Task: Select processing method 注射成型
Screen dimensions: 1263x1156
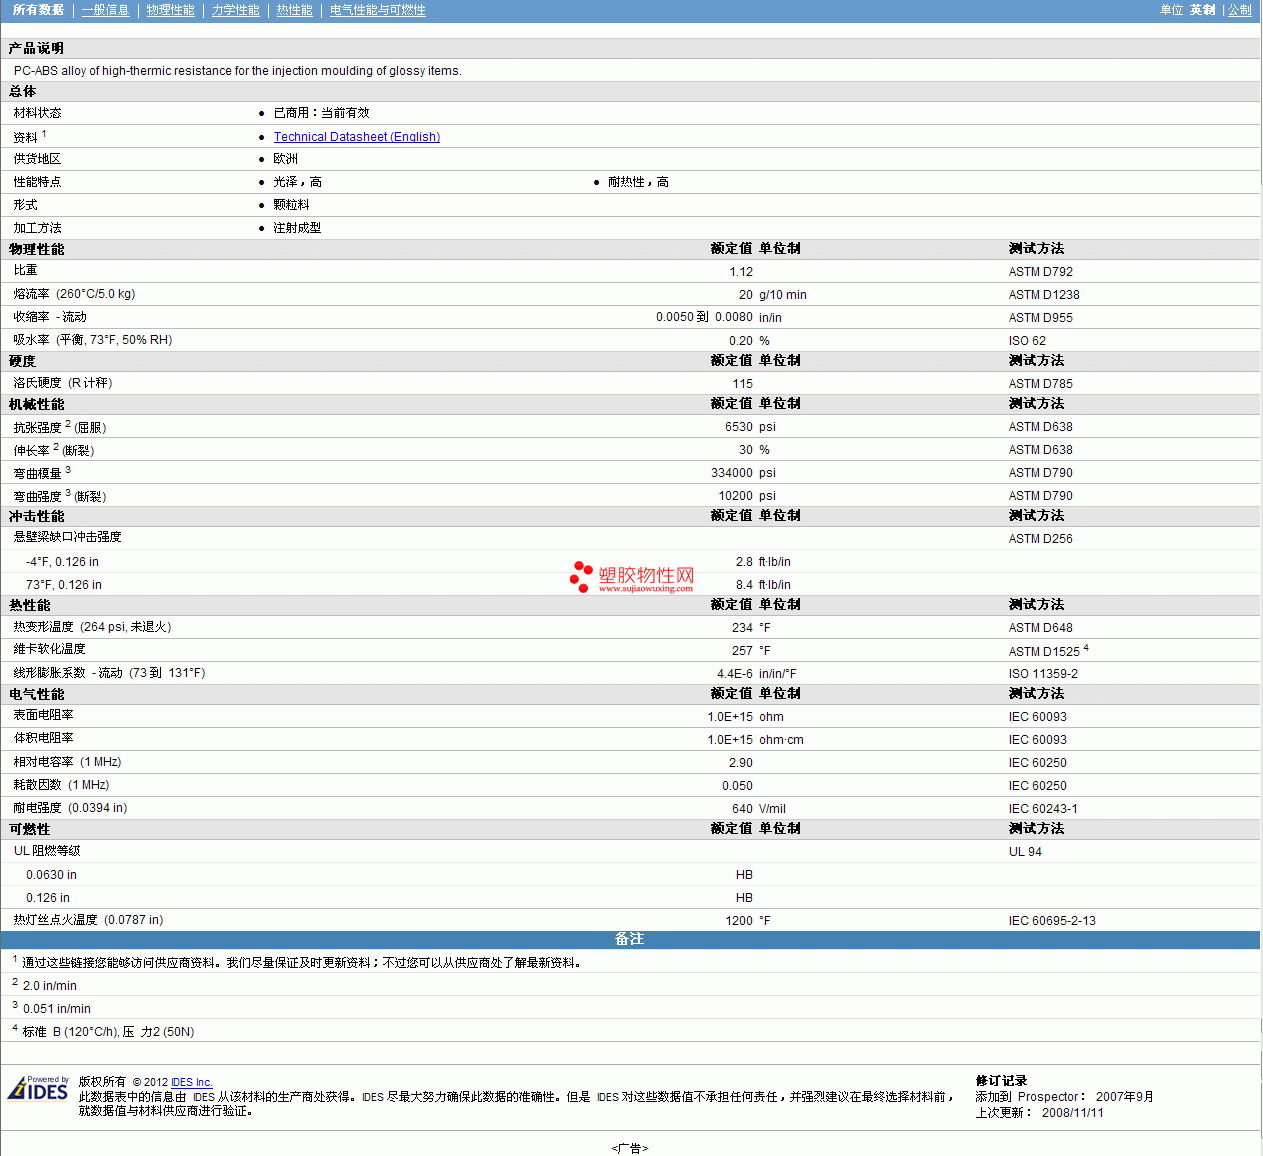Action: 297,228
